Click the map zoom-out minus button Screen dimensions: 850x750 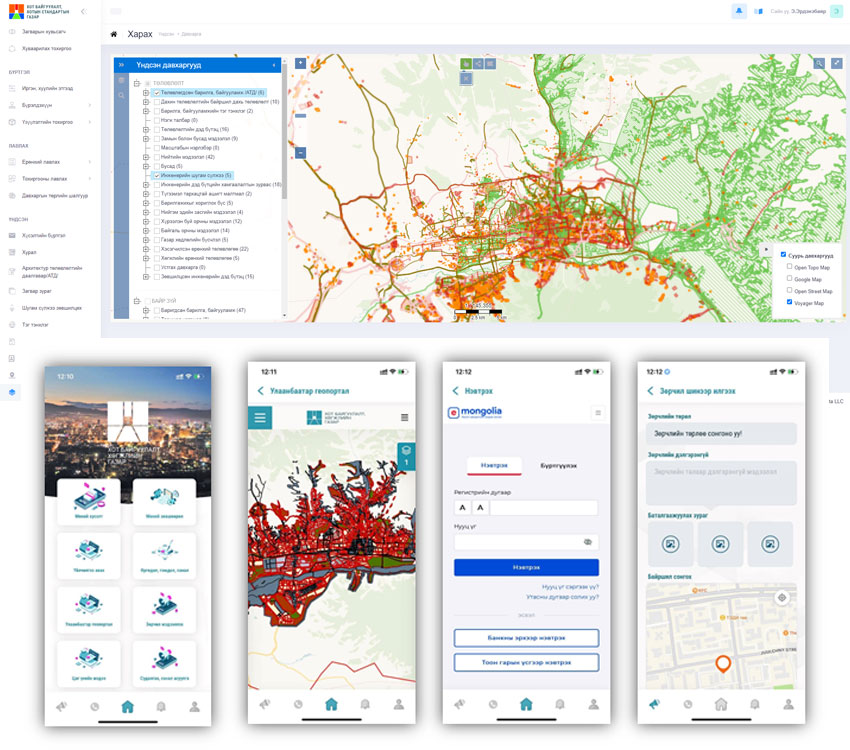[x=300, y=153]
